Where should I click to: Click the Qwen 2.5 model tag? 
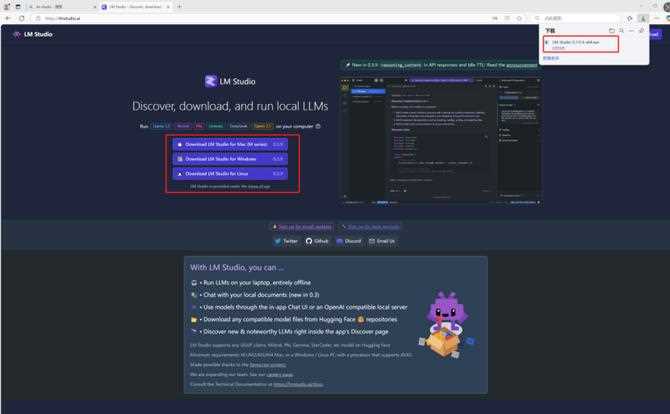262,126
